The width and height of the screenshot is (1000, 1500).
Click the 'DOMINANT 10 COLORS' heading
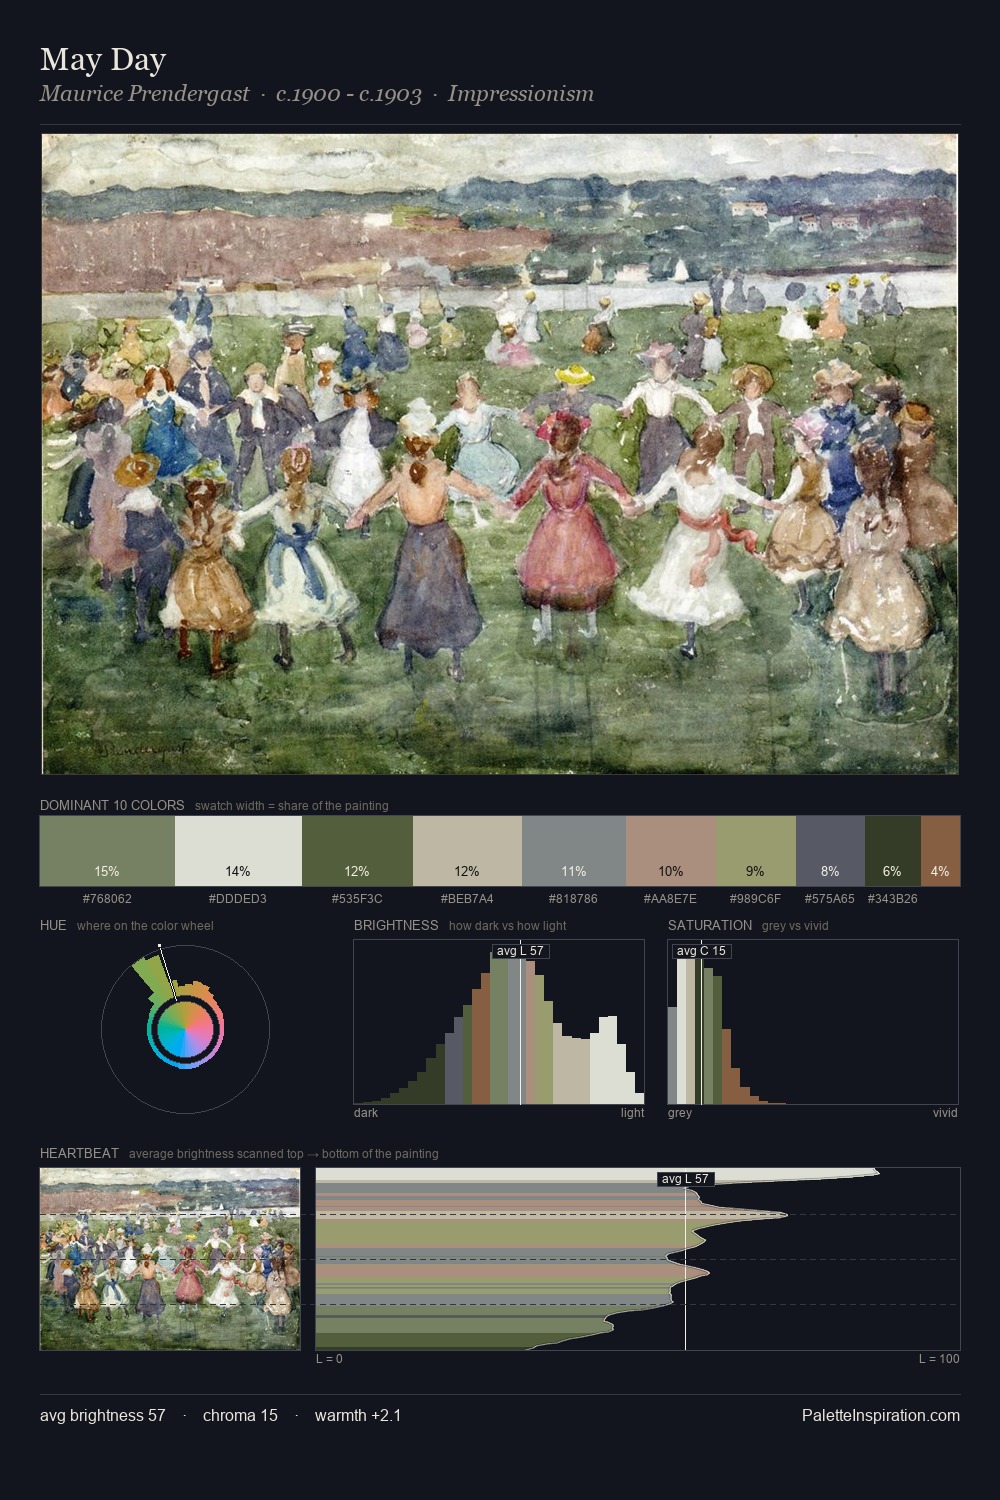[x=112, y=805]
